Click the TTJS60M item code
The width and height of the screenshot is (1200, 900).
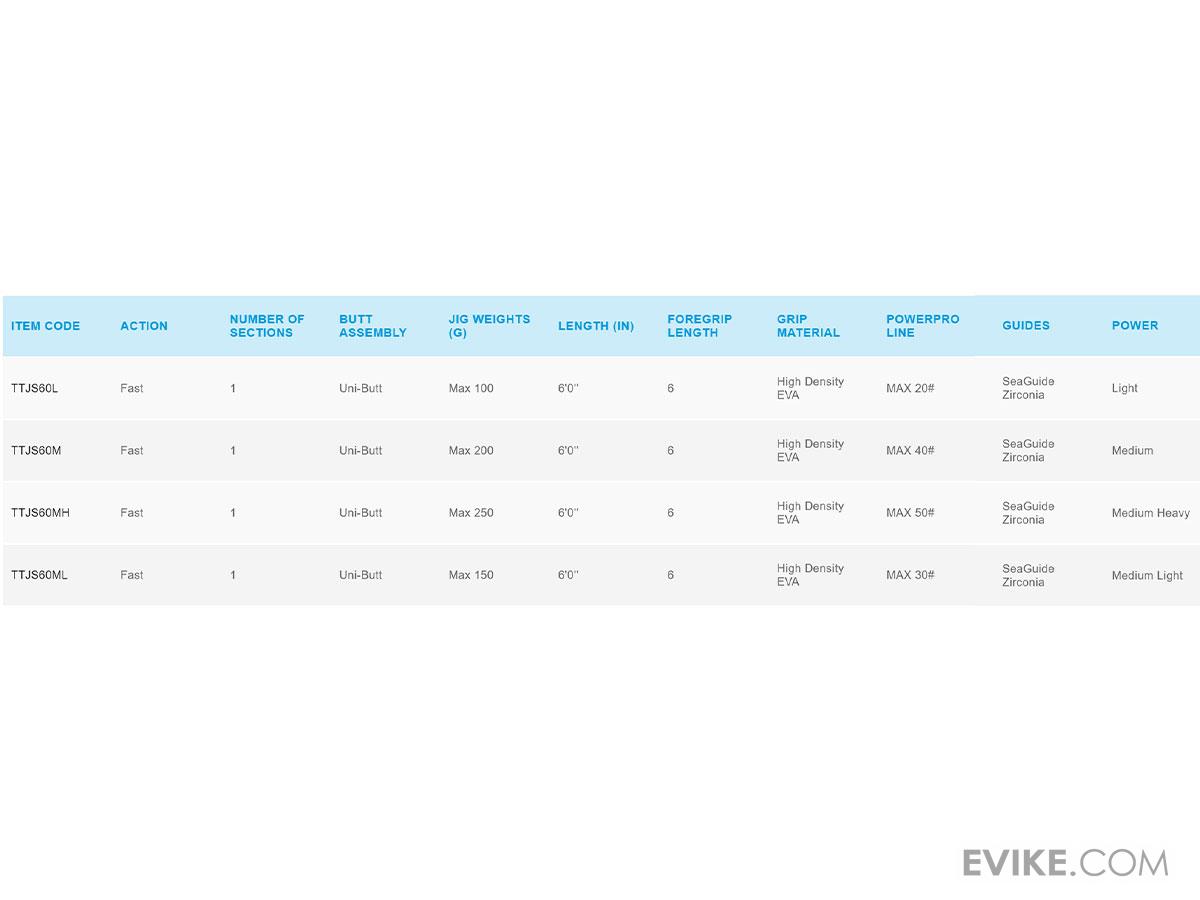(36, 451)
